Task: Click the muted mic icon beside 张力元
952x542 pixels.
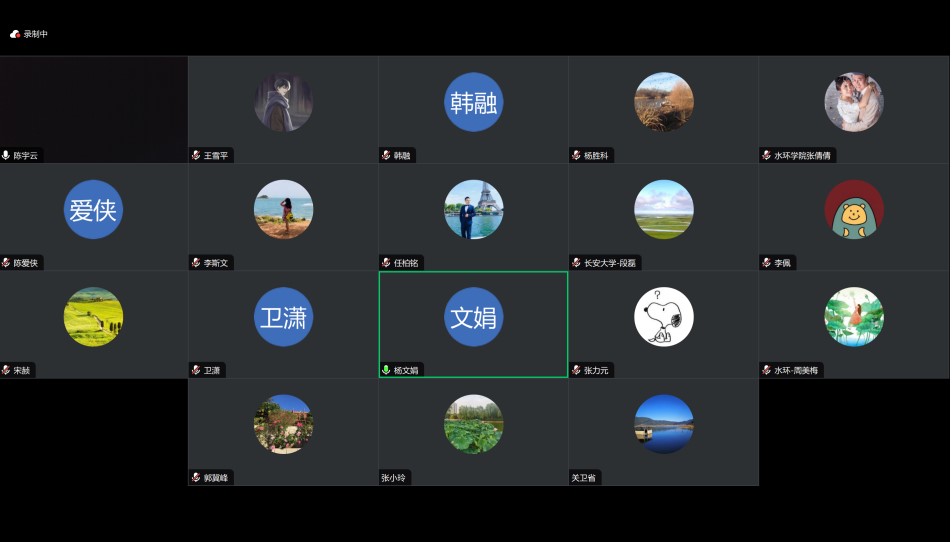Action: pos(576,370)
